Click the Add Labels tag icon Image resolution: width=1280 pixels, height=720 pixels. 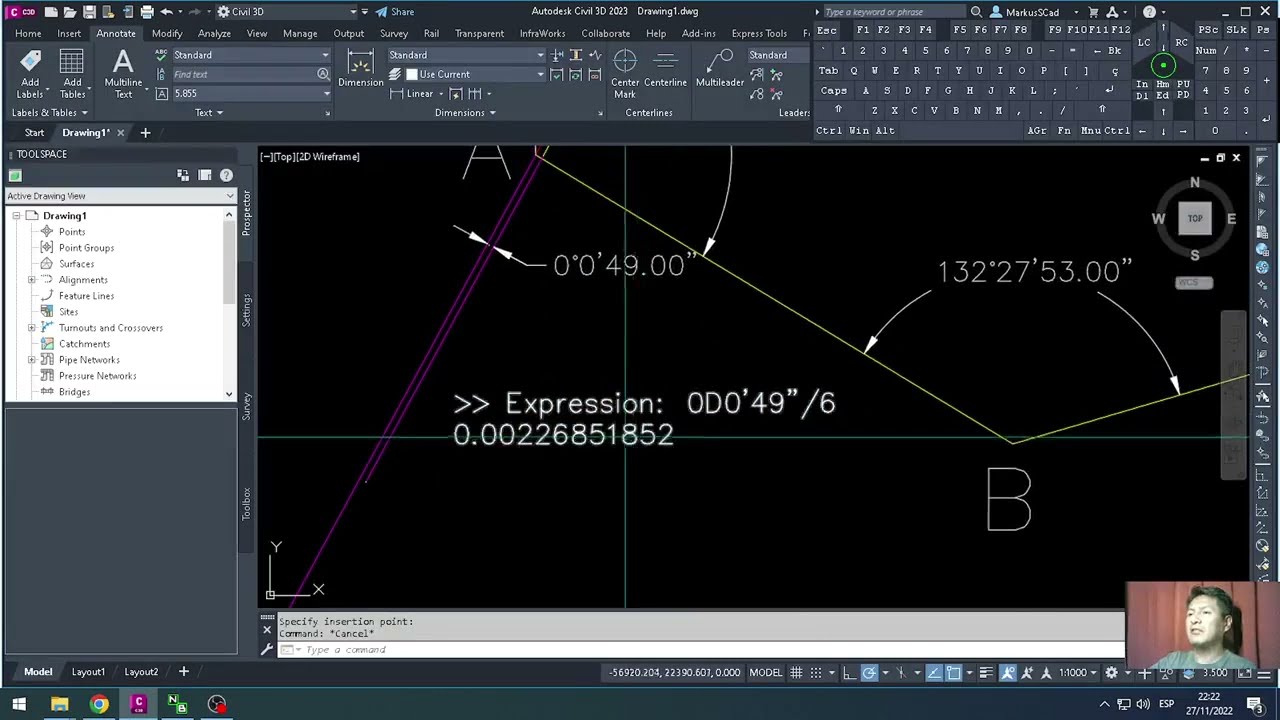point(30,63)
